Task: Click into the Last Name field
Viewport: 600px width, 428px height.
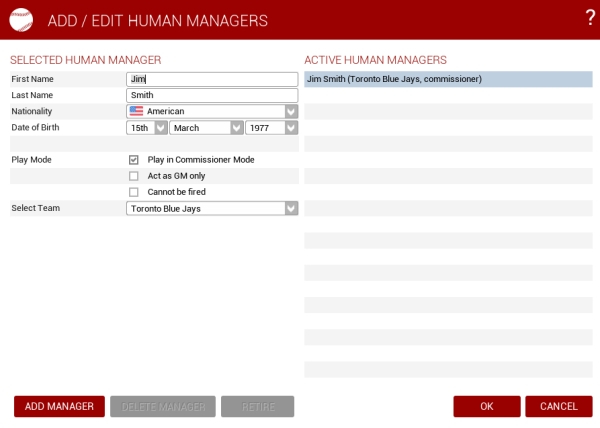Action: point(212,95)
